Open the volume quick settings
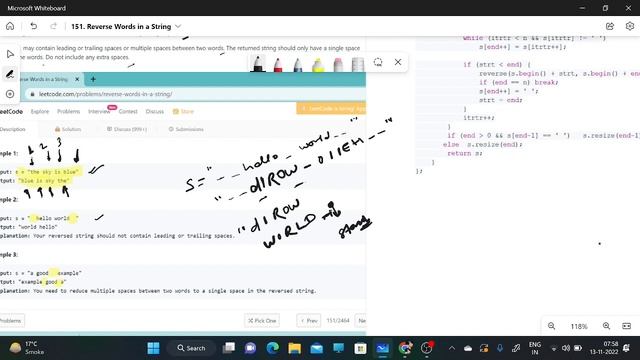The height and width of the screenshot is (360, 640). [566, 348]
